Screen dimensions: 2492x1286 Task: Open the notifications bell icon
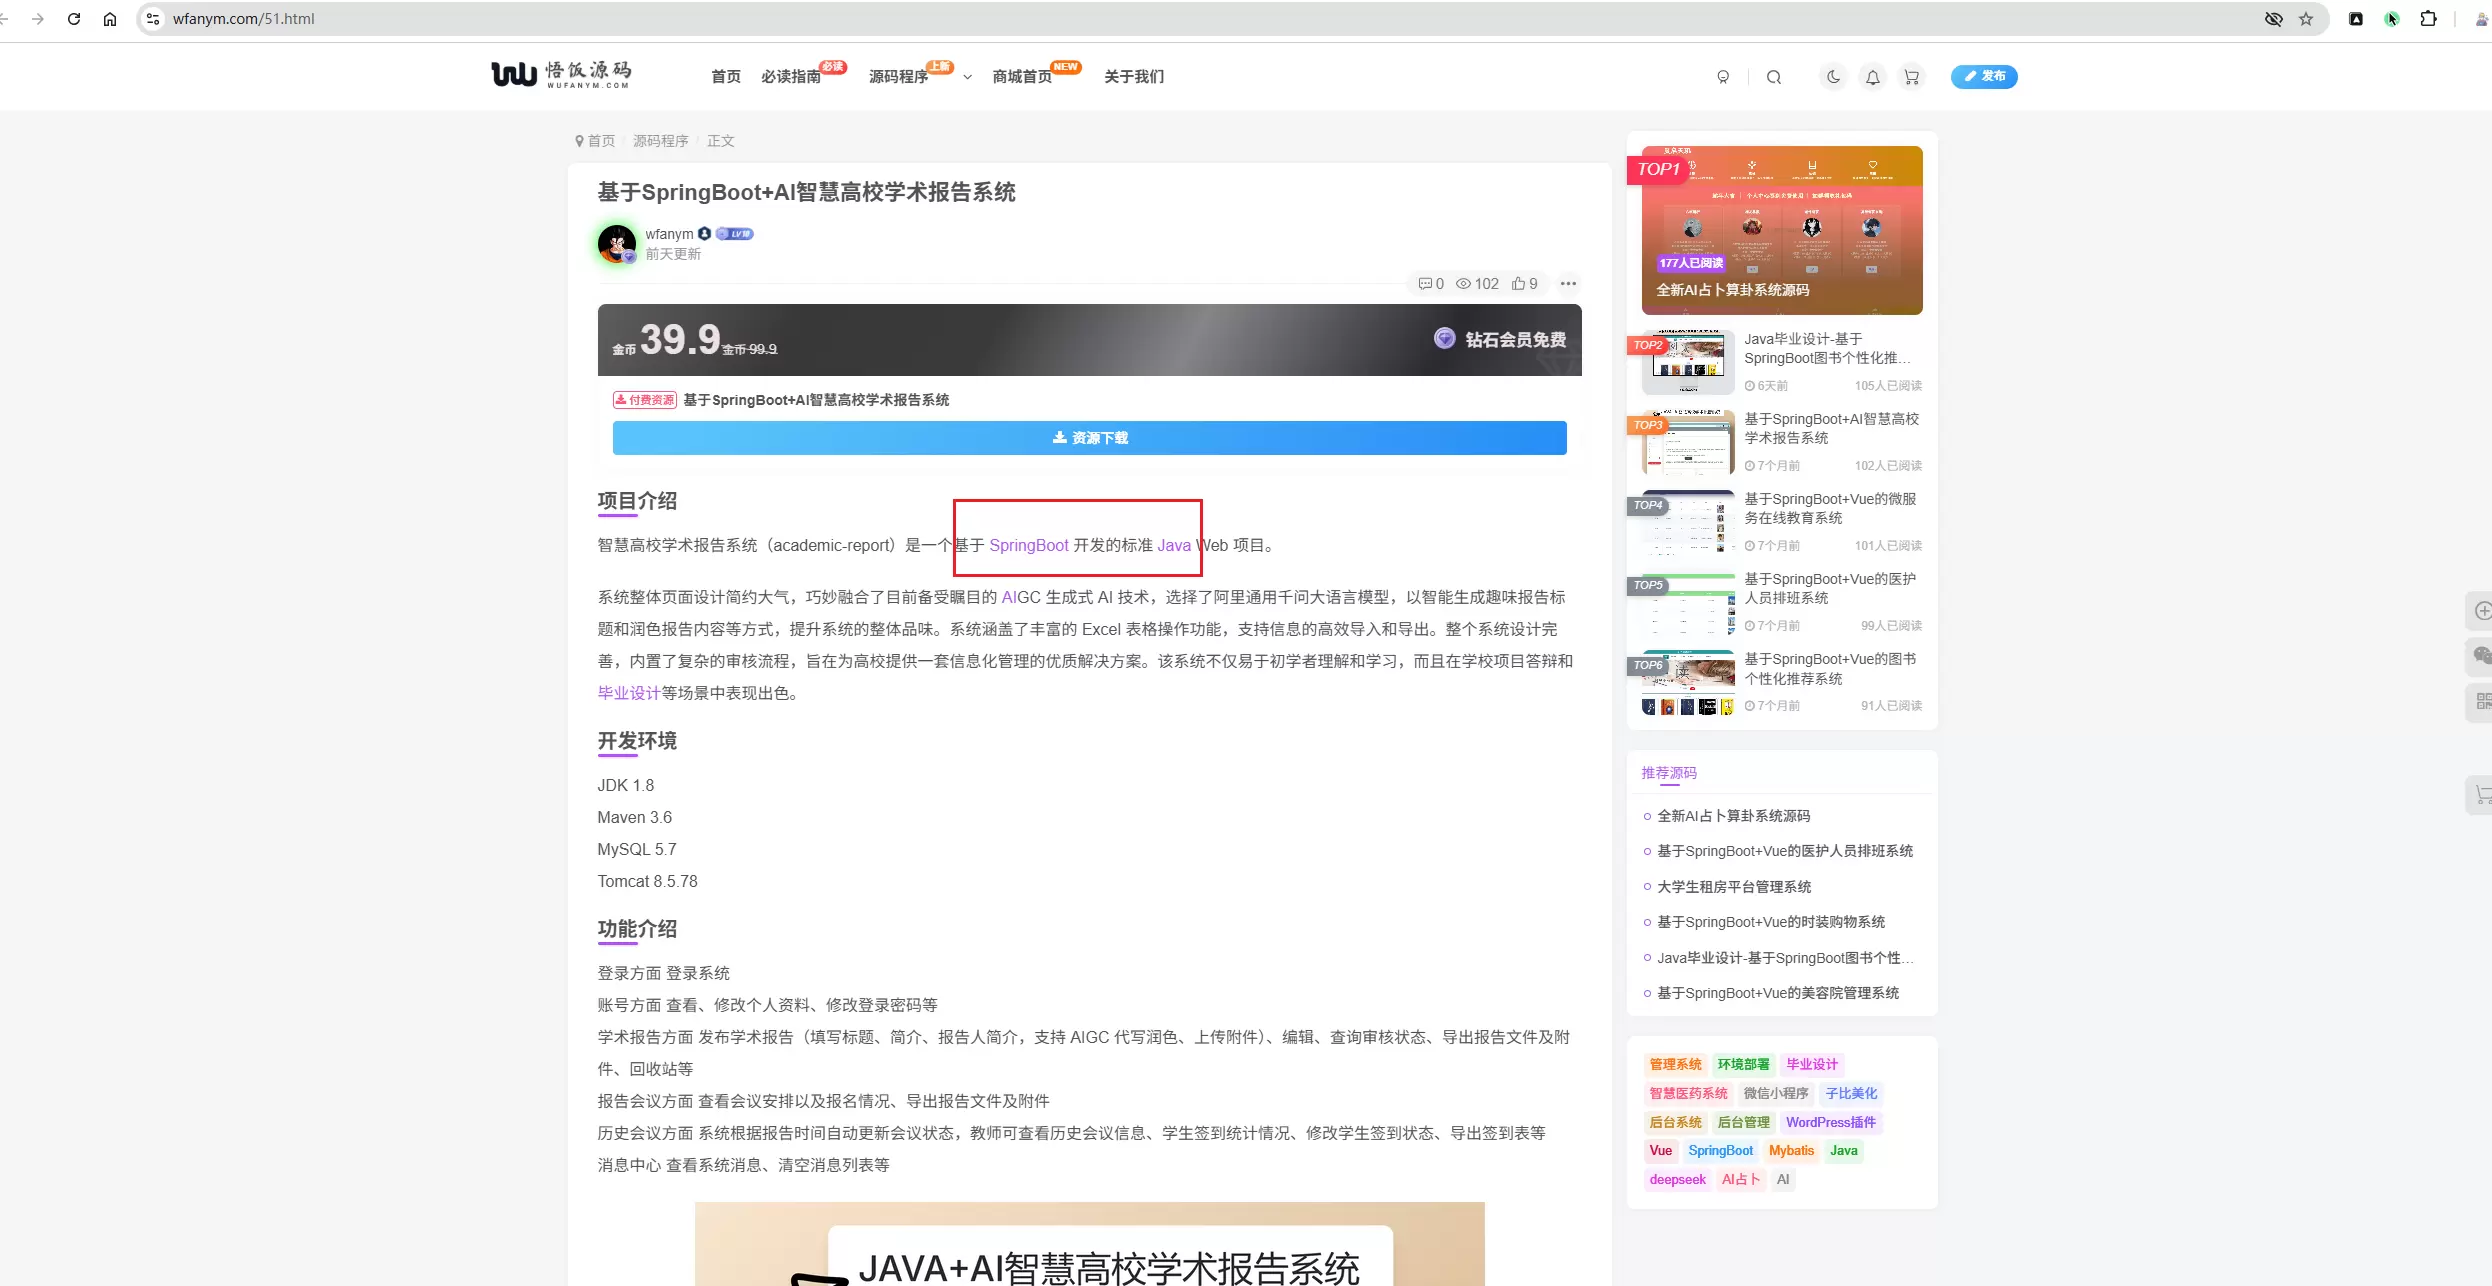click(x=1873, y=77)
